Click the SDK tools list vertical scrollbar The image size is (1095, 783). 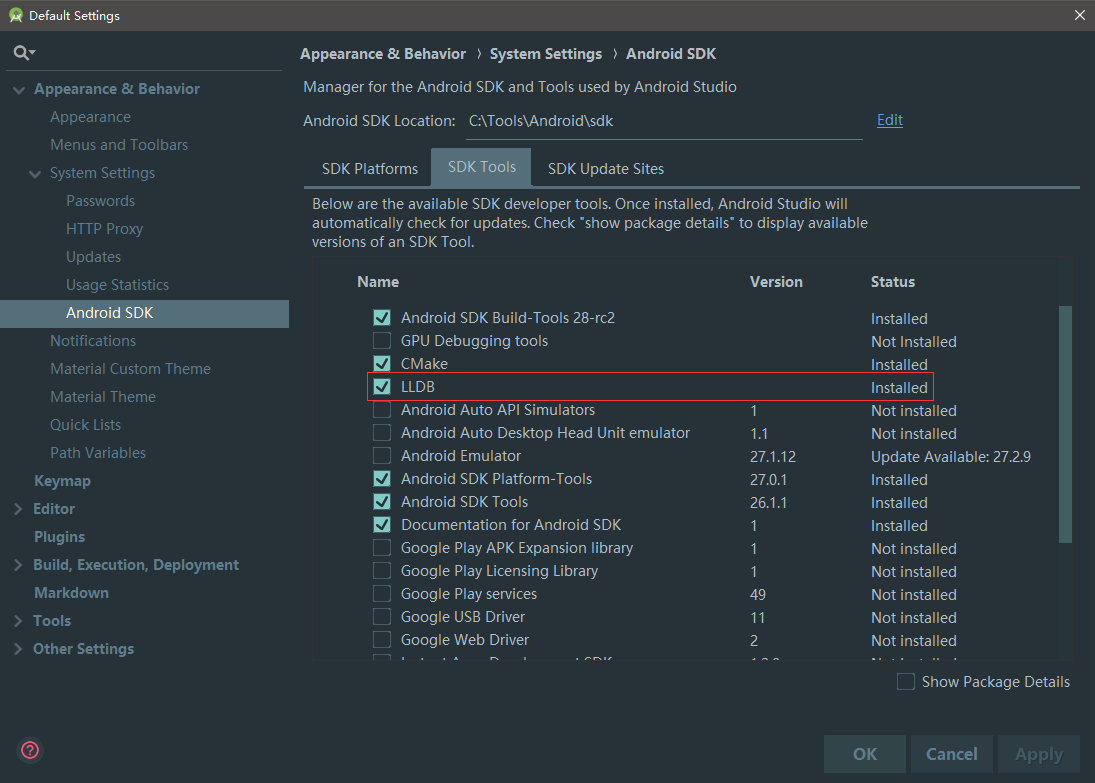point(1065,424)
